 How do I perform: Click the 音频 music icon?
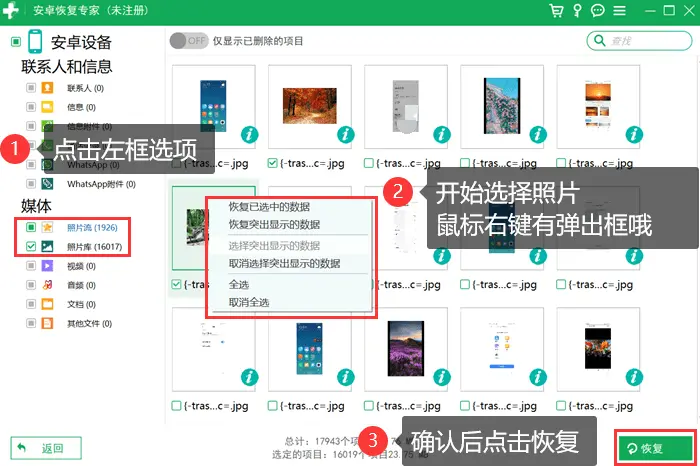[x=47, y=285]
